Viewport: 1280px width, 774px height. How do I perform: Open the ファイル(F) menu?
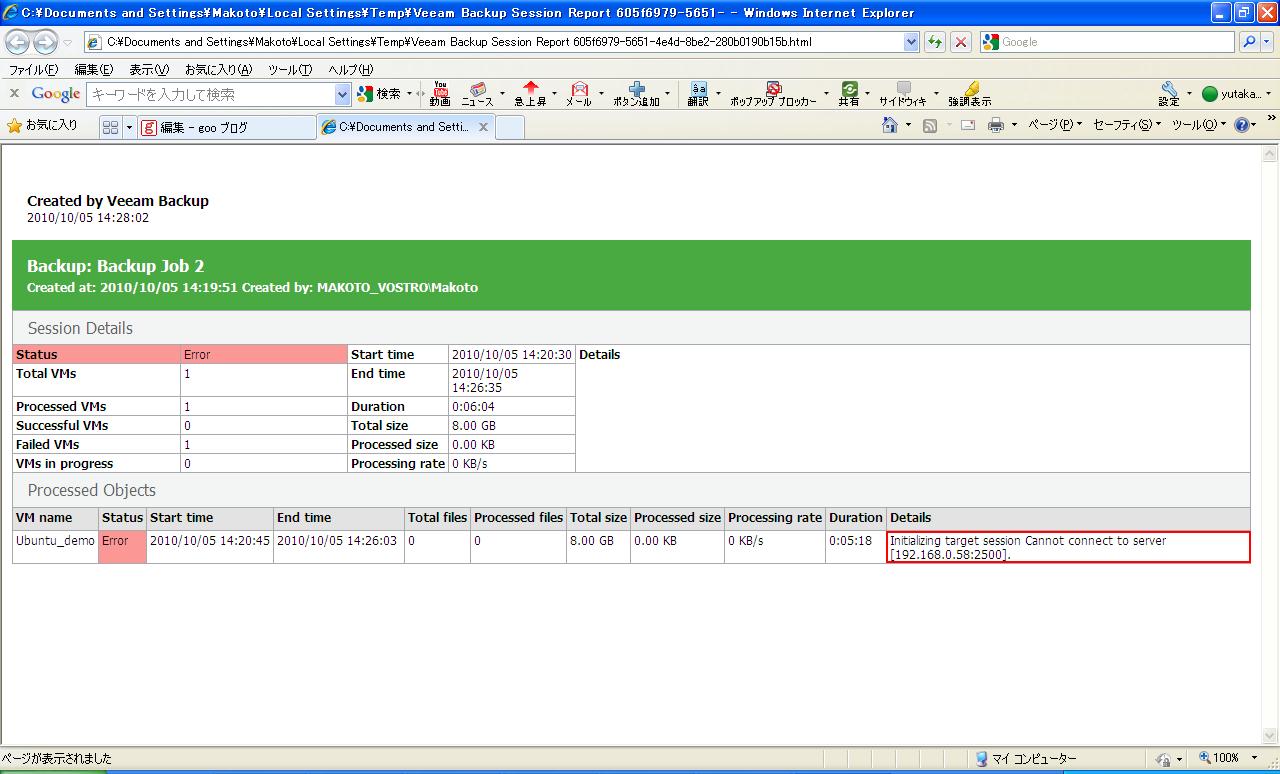[x=33, y=70]
